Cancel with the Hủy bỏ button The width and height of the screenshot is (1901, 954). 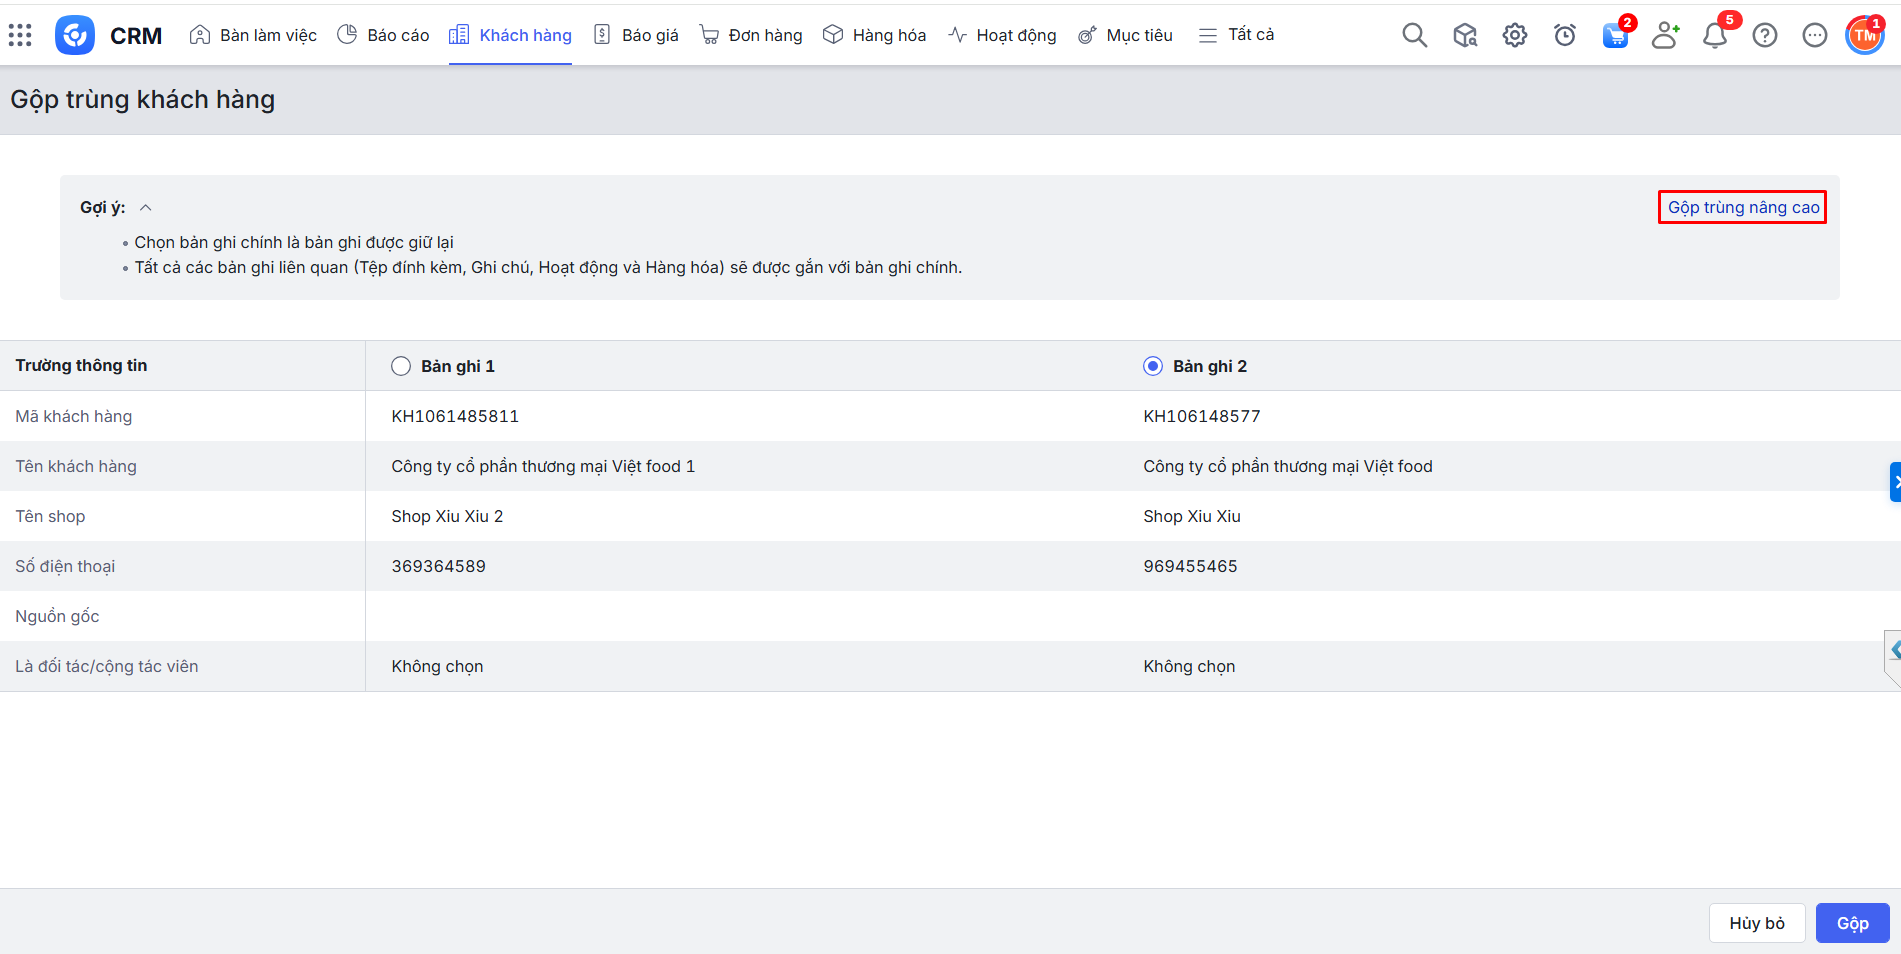tap(1756, 923)
